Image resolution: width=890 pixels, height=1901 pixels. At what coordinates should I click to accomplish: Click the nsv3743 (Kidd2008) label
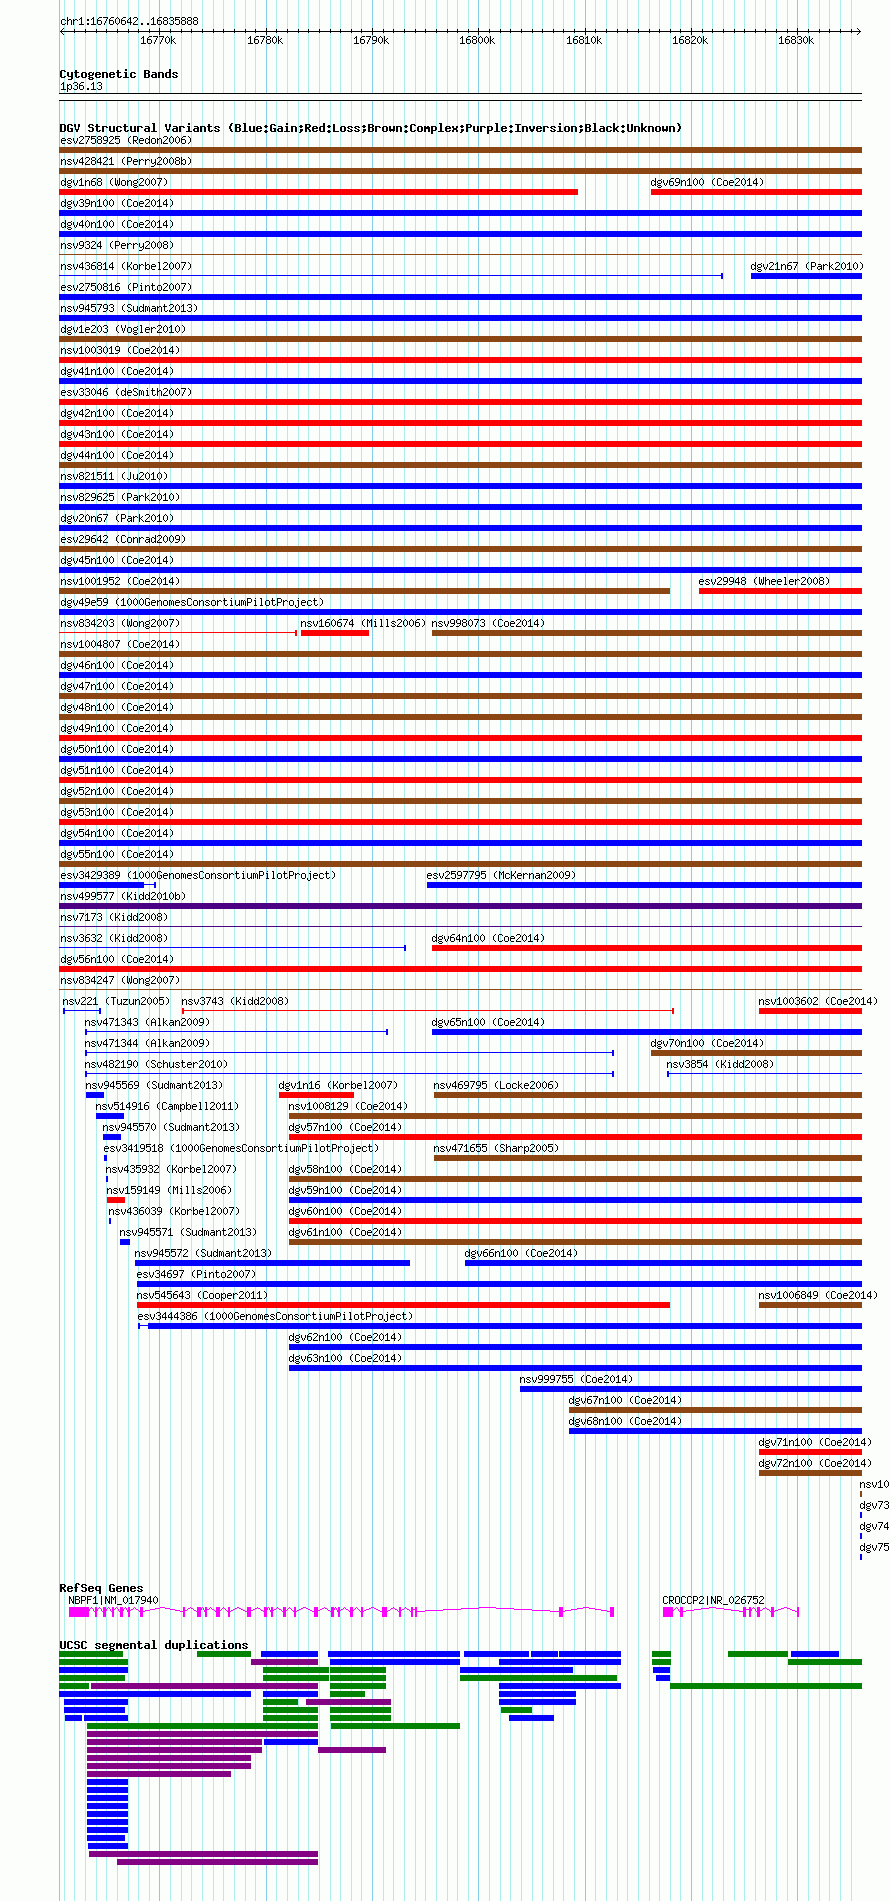[235, 1002]
